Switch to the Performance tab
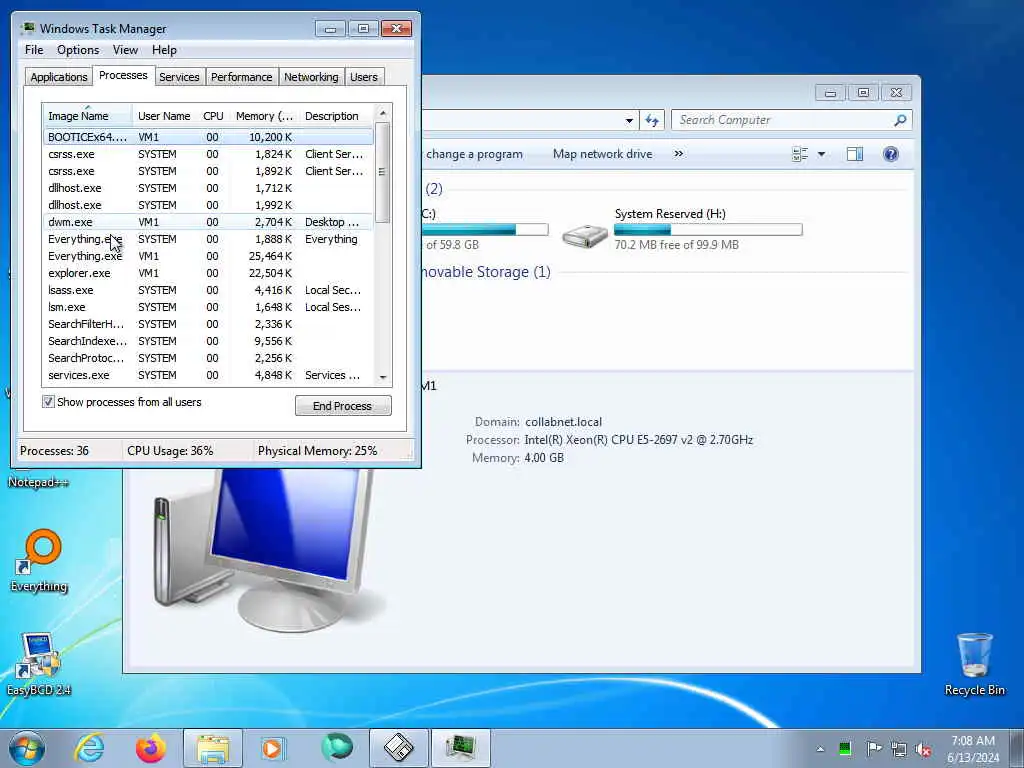This screenshot has height=768, width=1024. pyautogui.click(x=241, y=77)
